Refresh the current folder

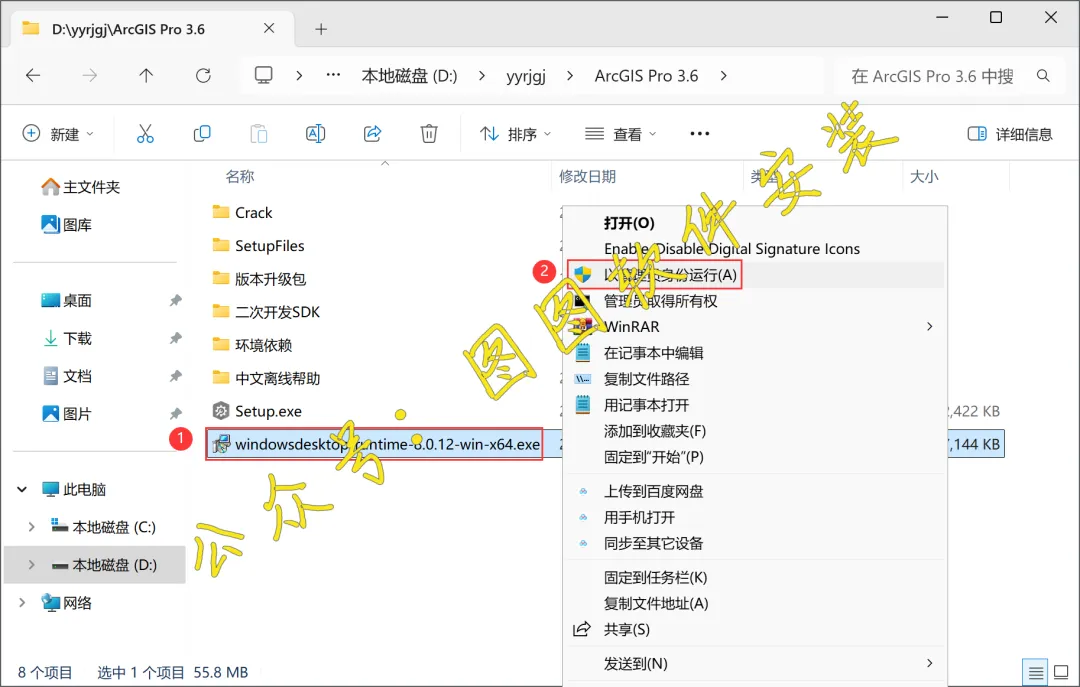pos(203,76)
